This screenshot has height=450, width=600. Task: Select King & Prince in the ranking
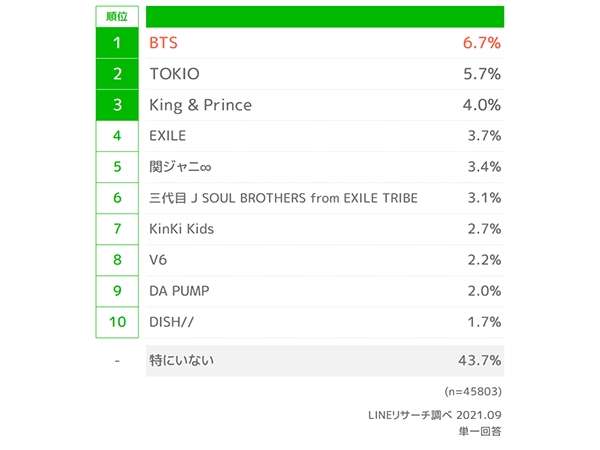pos(201,105)
